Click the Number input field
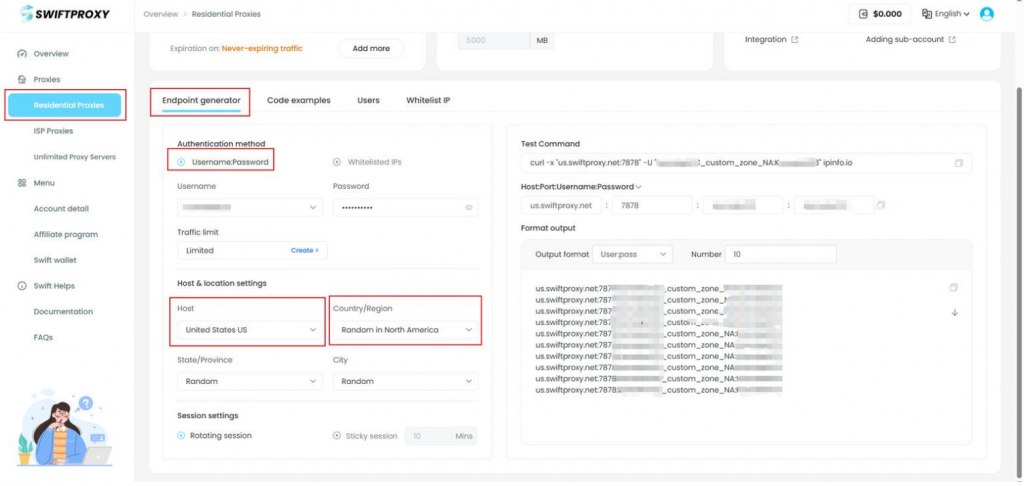 point(779,255)
